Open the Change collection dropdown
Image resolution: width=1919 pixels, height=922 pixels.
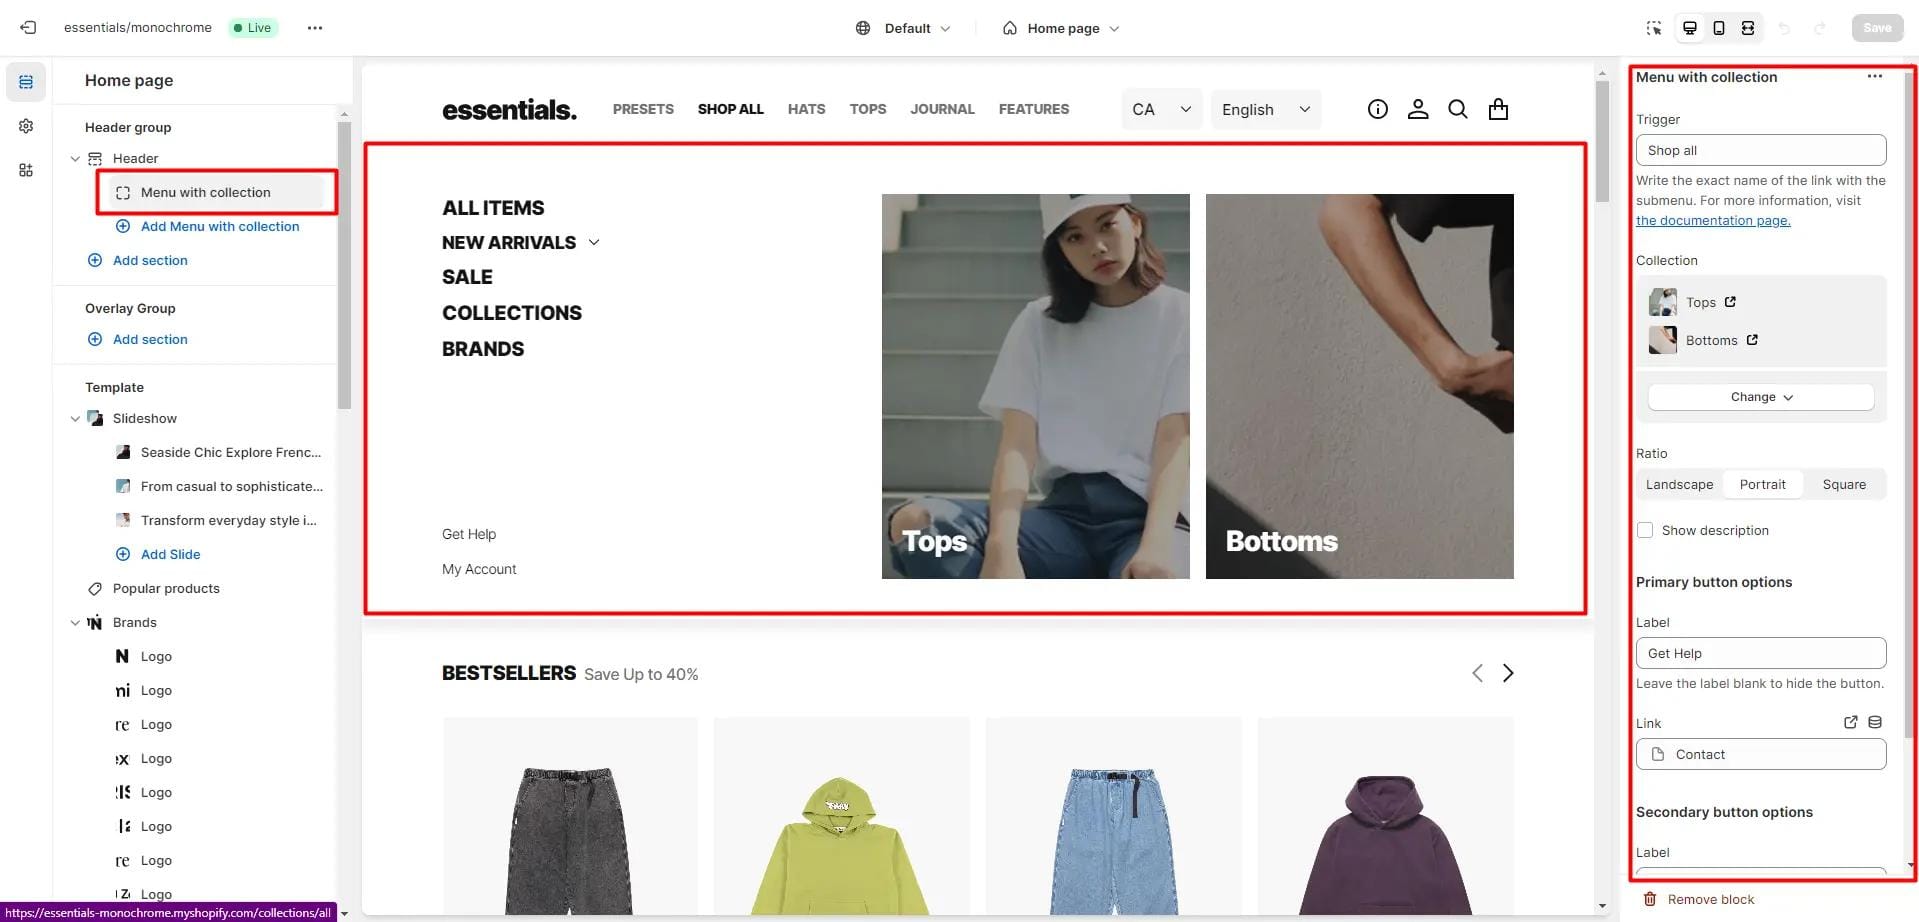point(1761,397)
